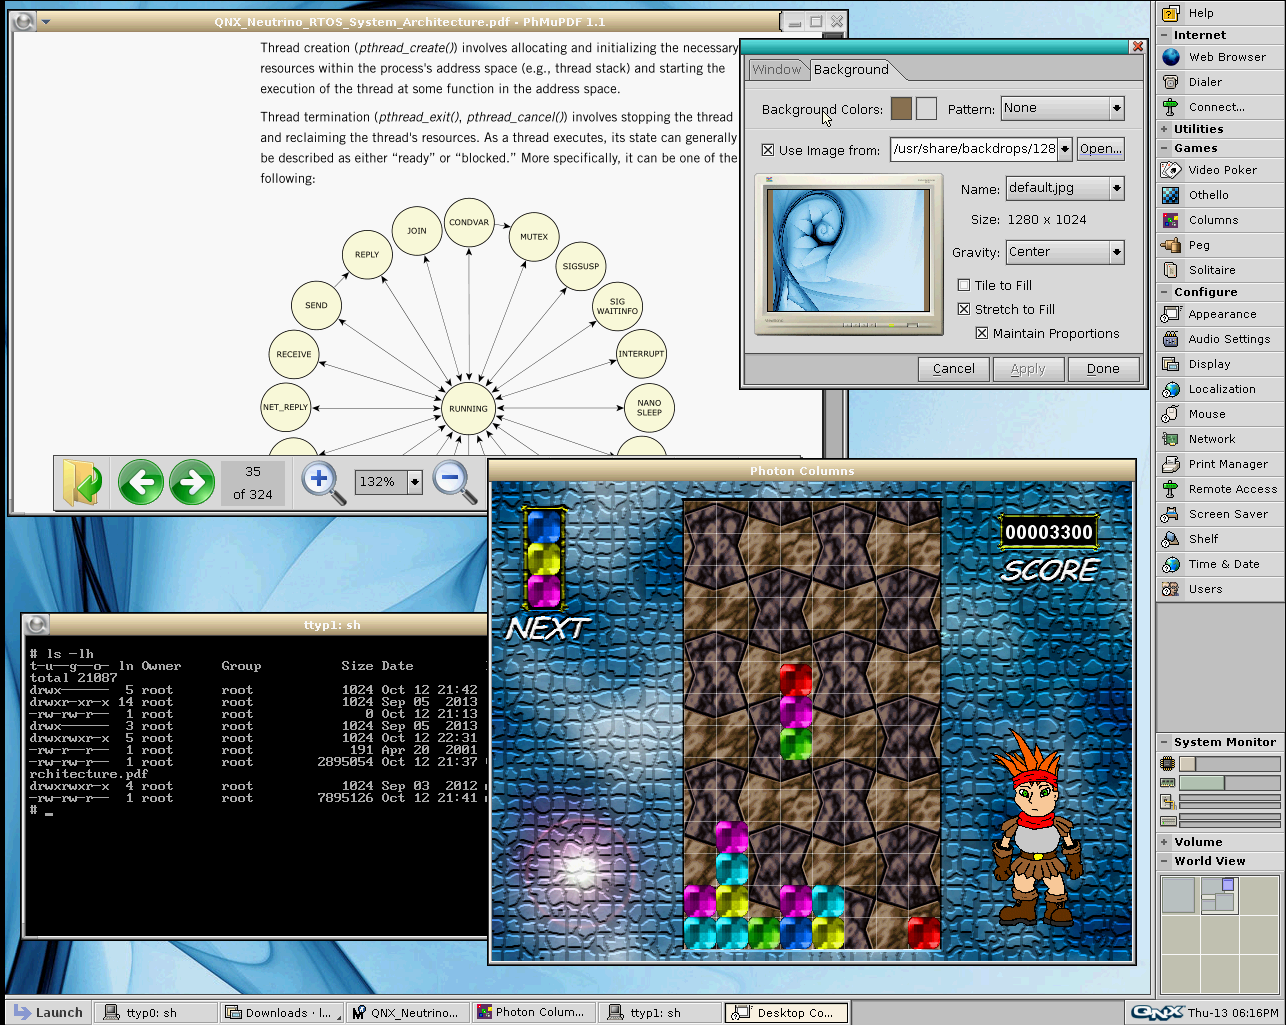Viewport: 1286px width, 1025px height.
Task: Open the ttyp1 terminal window menu icon
Action: pyautogui.click(x=36, y=625)
